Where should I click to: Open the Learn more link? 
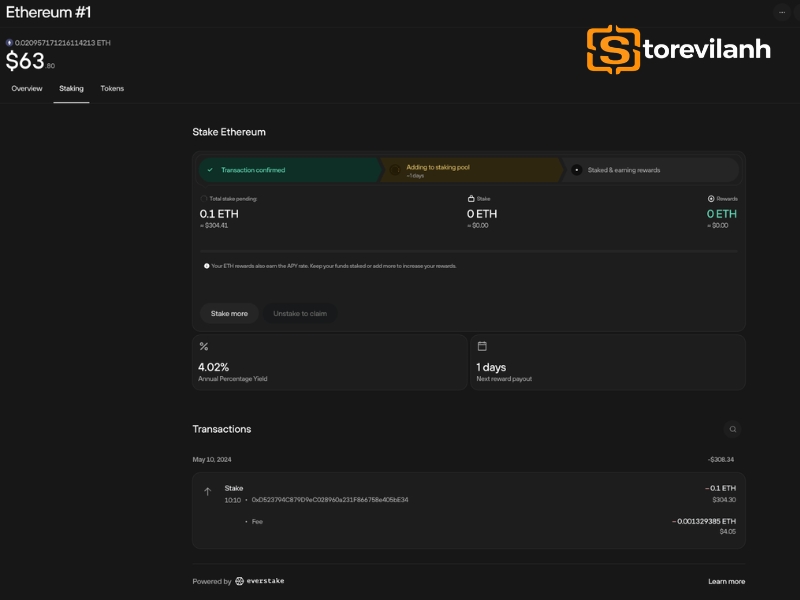click(x=727, y=581)
